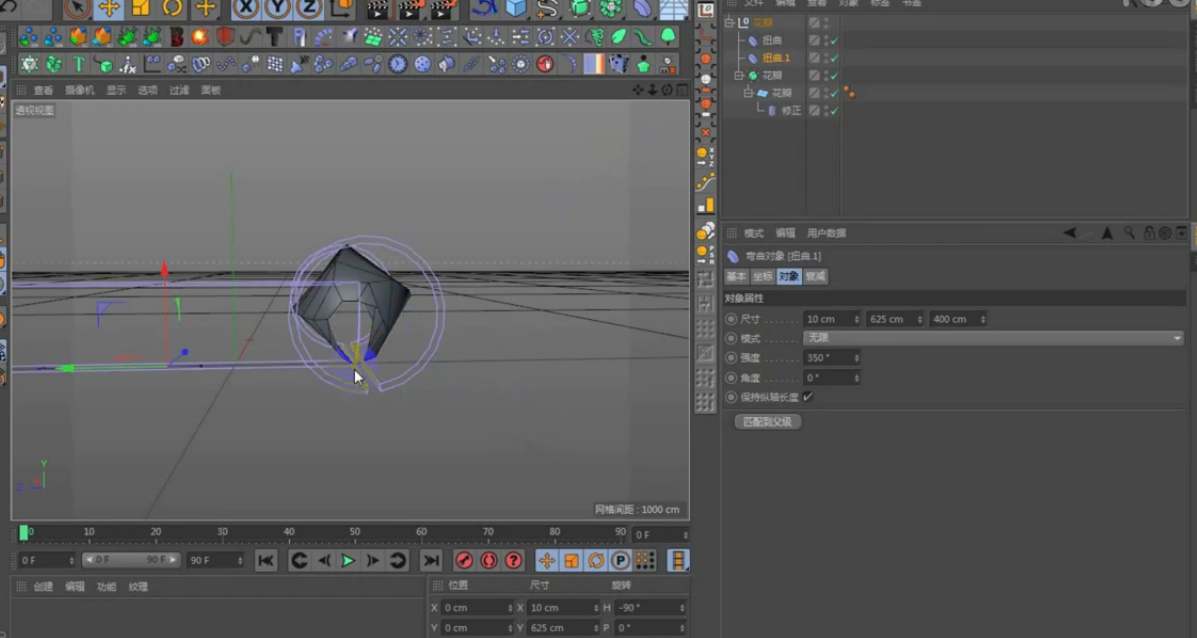The image size is (1197, 638).
Task: Click the stepper arrows of the 强度 350° field
Action: (857, 358)
